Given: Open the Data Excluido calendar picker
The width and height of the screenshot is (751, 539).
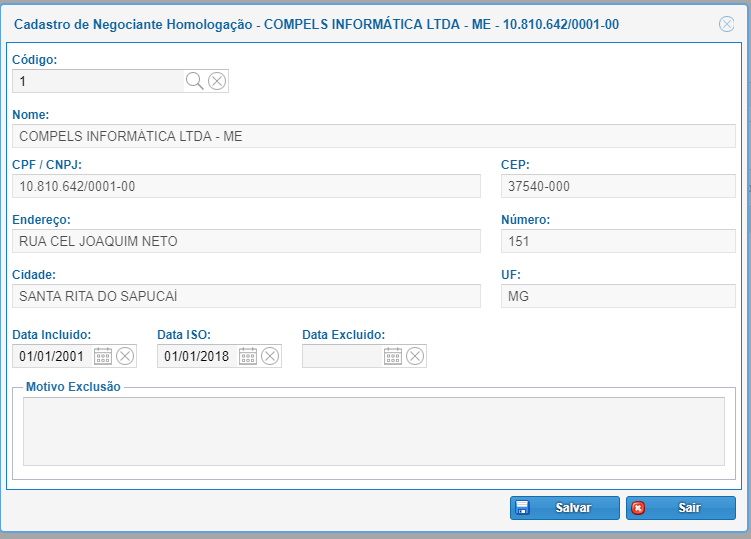Looking at the screenshot, I should 393,356.
